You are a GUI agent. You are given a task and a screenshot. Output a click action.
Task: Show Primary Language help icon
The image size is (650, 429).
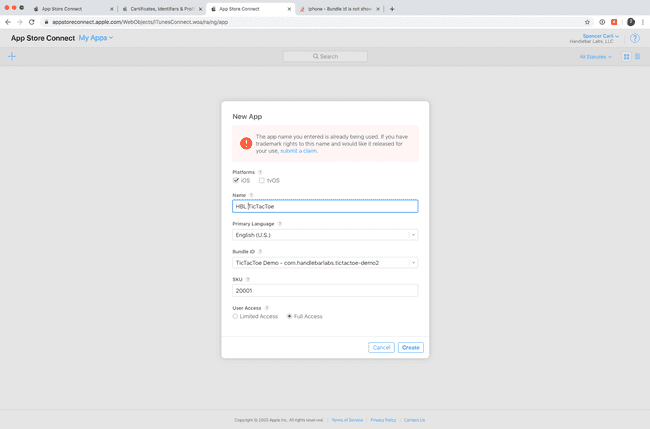(x=280, y=224)
